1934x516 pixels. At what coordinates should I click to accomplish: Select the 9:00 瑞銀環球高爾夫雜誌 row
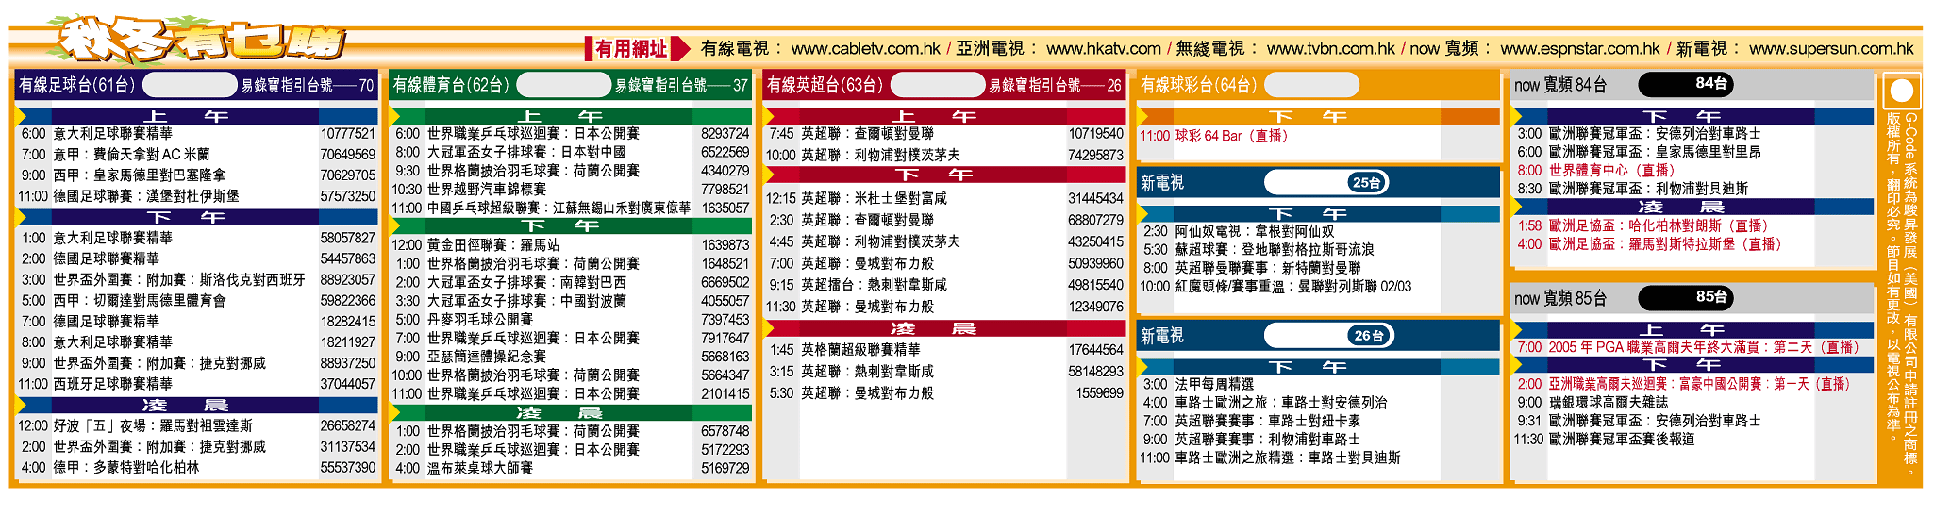1693,402
